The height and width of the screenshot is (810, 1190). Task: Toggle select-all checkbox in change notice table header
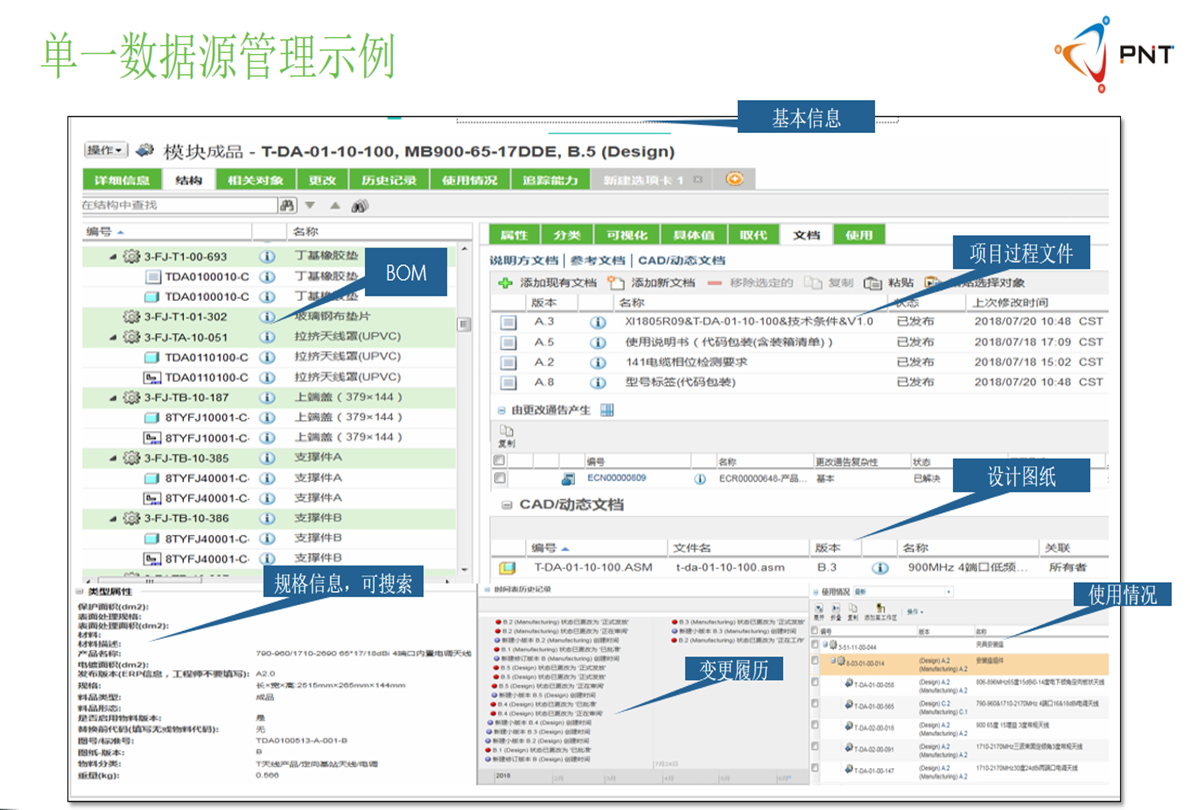(x=500, y=461)
